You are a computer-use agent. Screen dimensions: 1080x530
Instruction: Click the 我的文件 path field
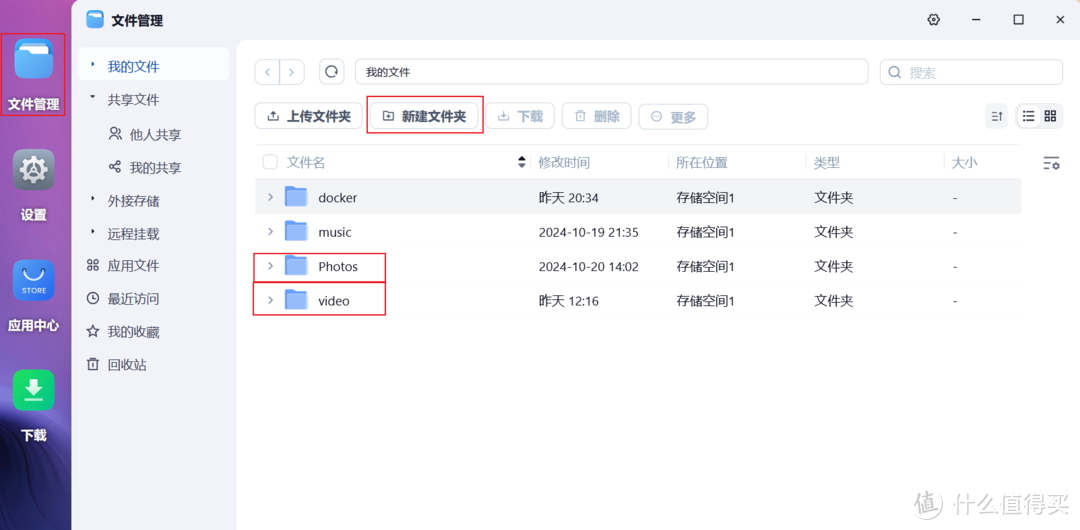pos(611,72)
